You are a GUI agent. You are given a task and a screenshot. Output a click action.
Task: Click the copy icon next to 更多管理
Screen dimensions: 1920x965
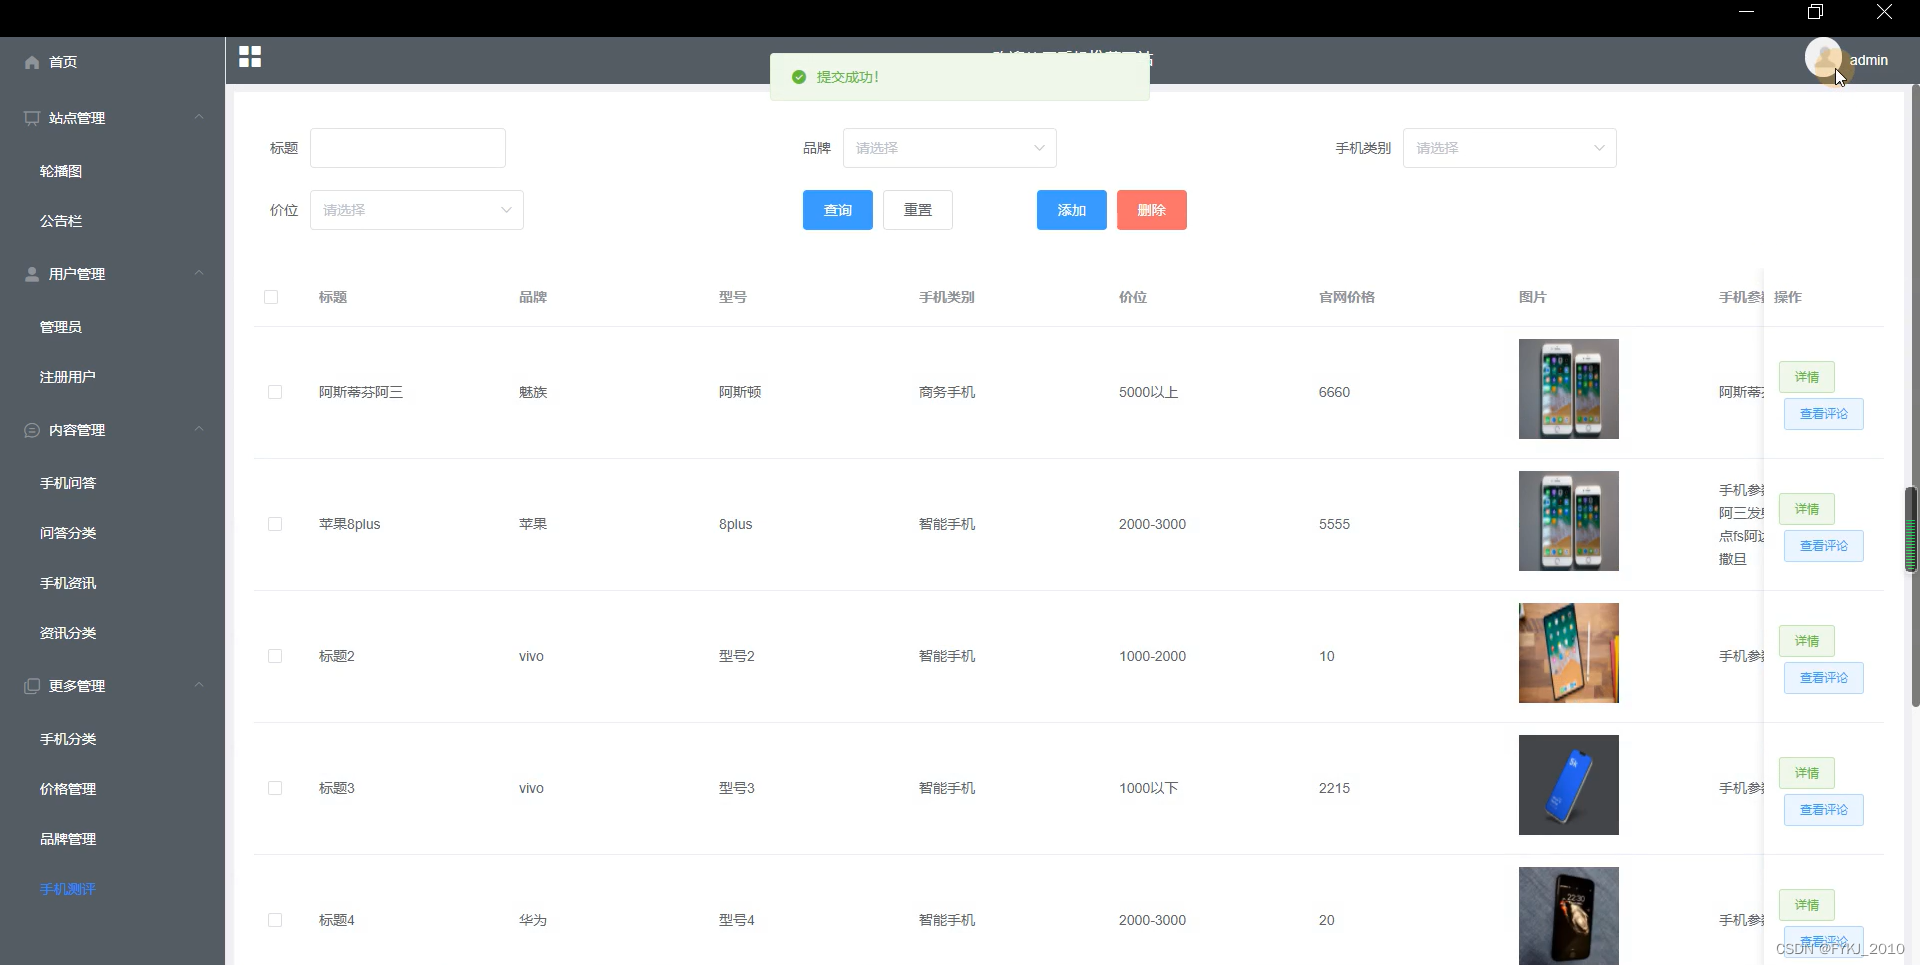pyautogui.click(x=32, y=686)
